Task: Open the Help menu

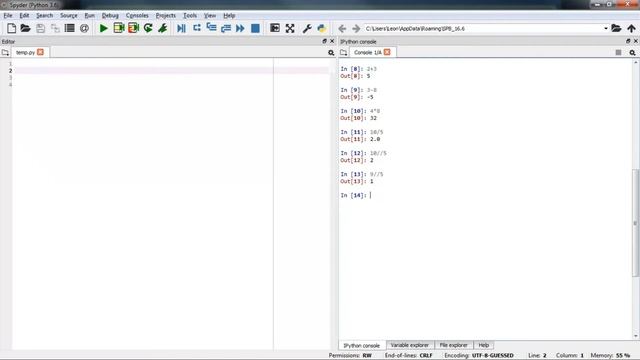Action: click(229, 16)
